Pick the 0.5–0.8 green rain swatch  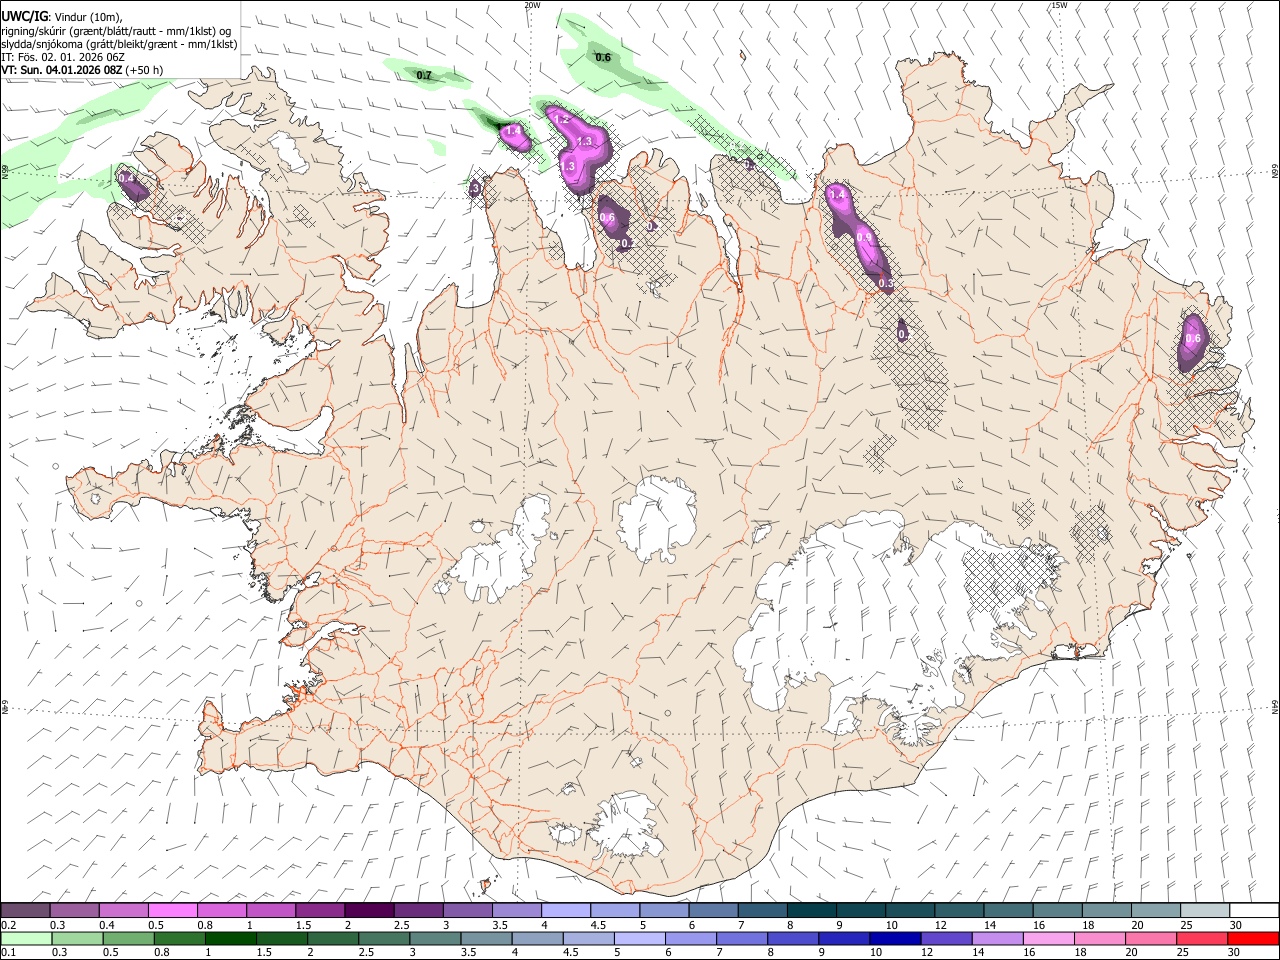point(130,939)
